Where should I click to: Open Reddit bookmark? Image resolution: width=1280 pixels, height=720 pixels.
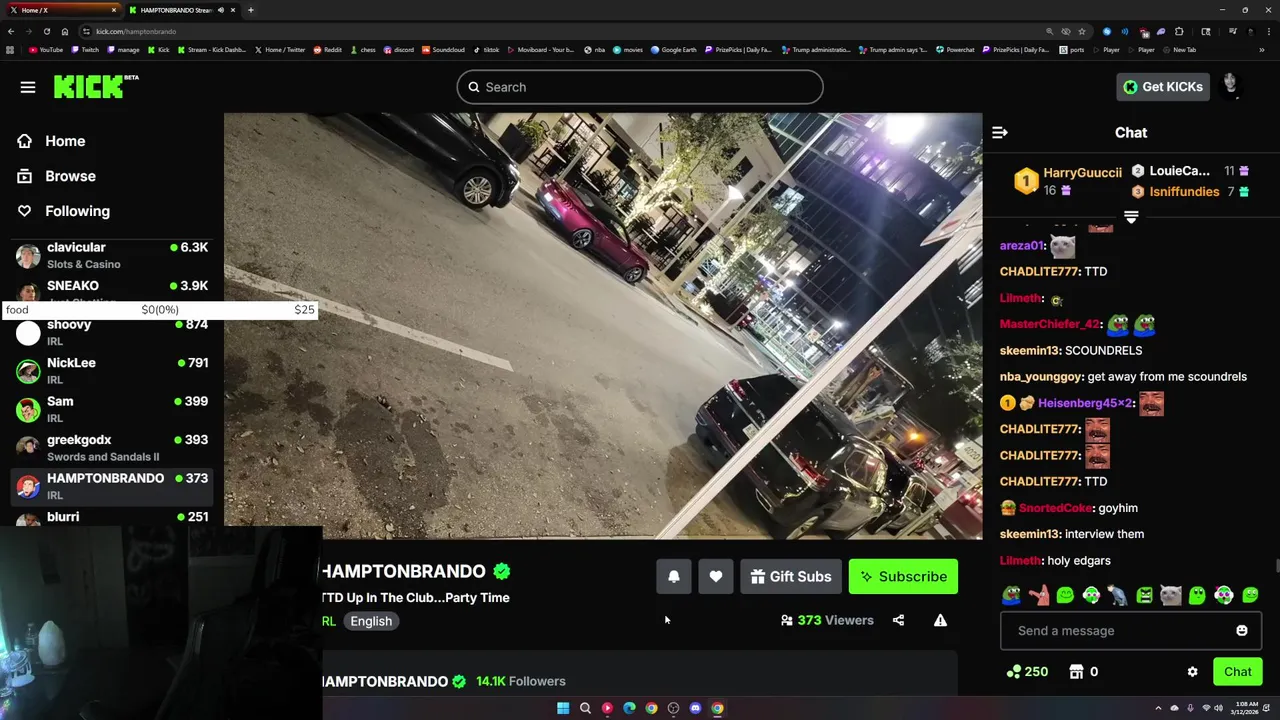coord(327,49)
